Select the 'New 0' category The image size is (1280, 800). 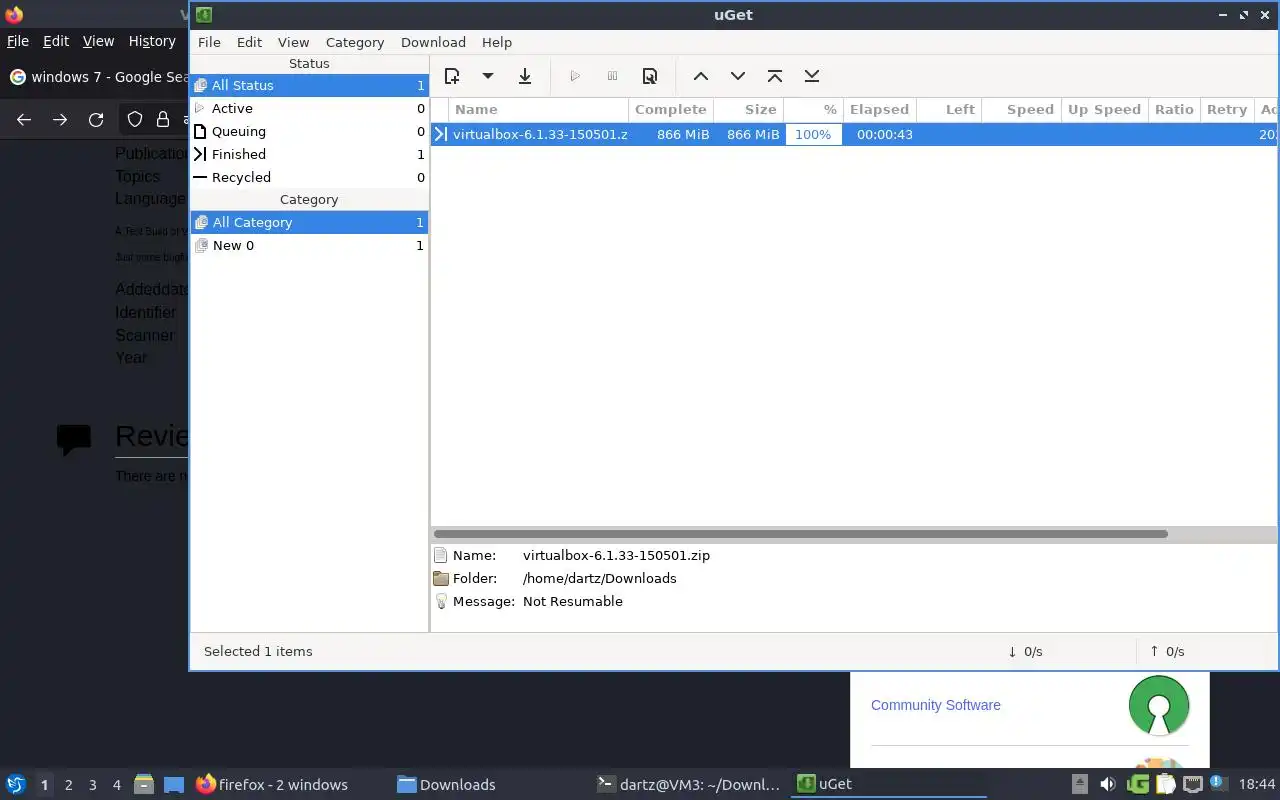click(x=309, y=245)
